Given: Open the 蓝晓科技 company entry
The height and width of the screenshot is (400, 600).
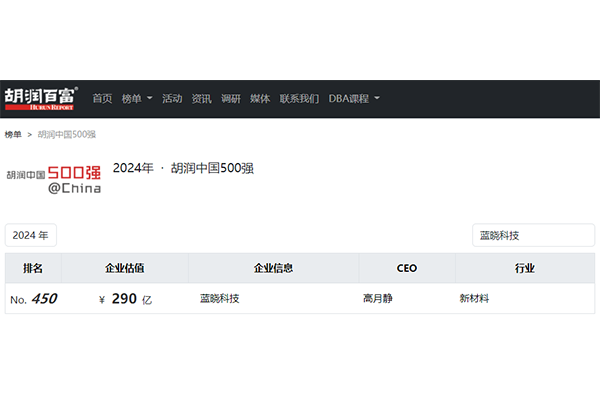Looking at the screenshot, I should coord(220,298).
